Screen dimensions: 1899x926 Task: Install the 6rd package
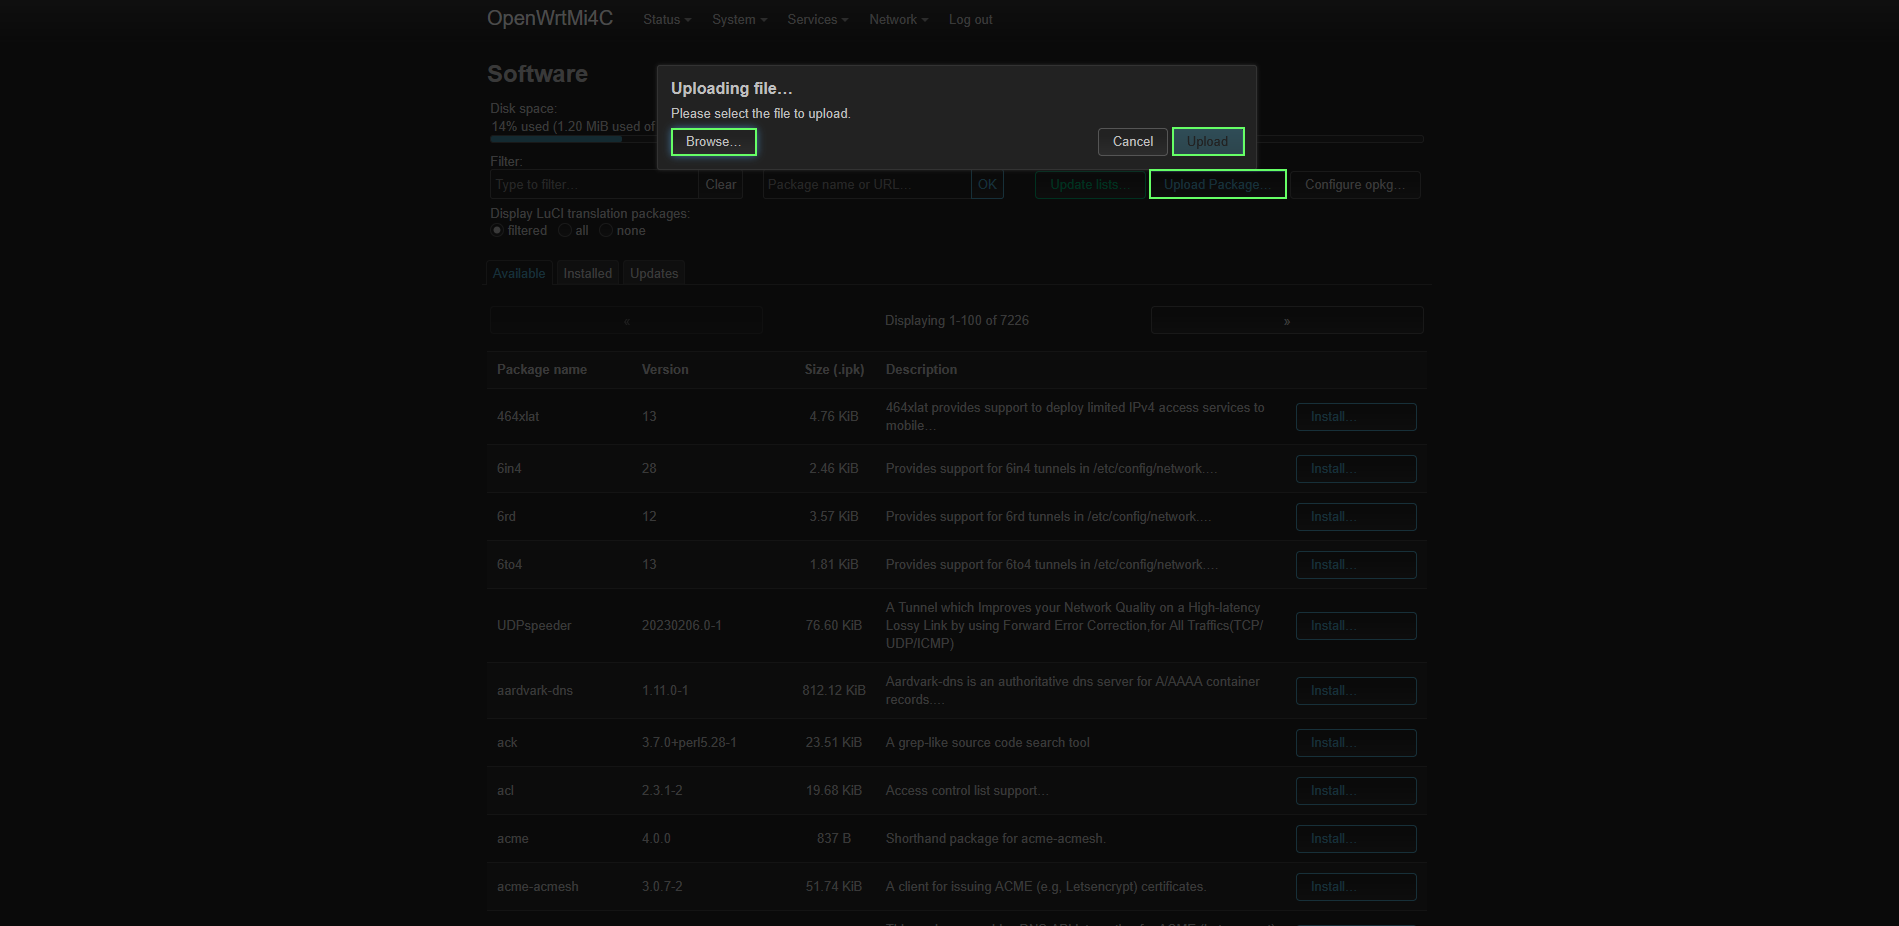(x=1356, y=517)
